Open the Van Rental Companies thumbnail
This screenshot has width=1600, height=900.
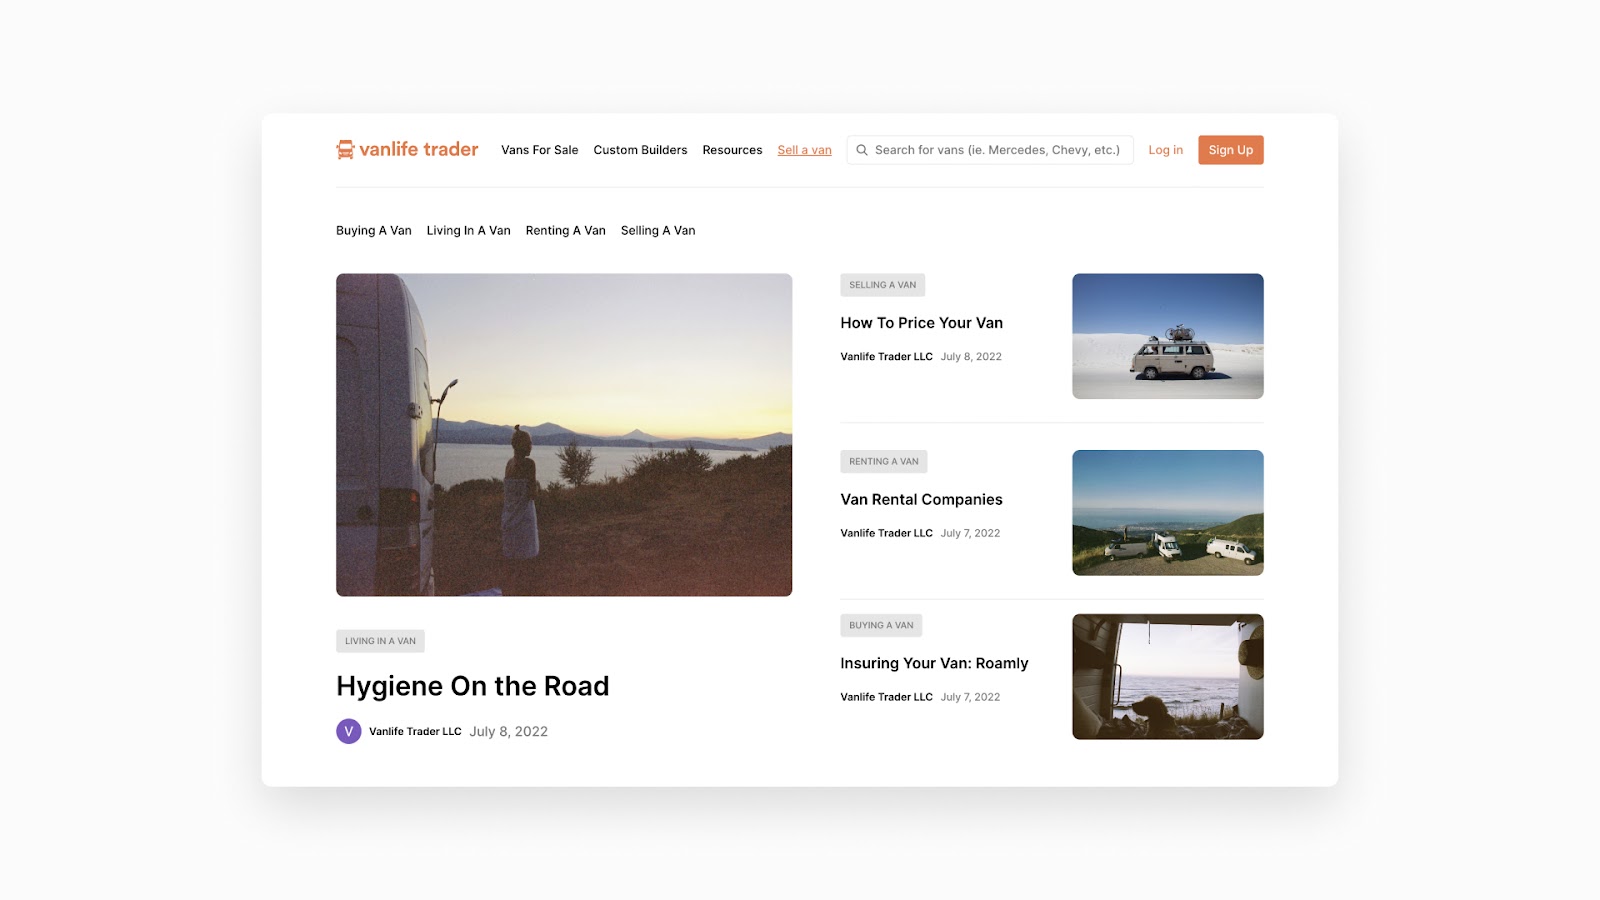(x=1168, y=513)
